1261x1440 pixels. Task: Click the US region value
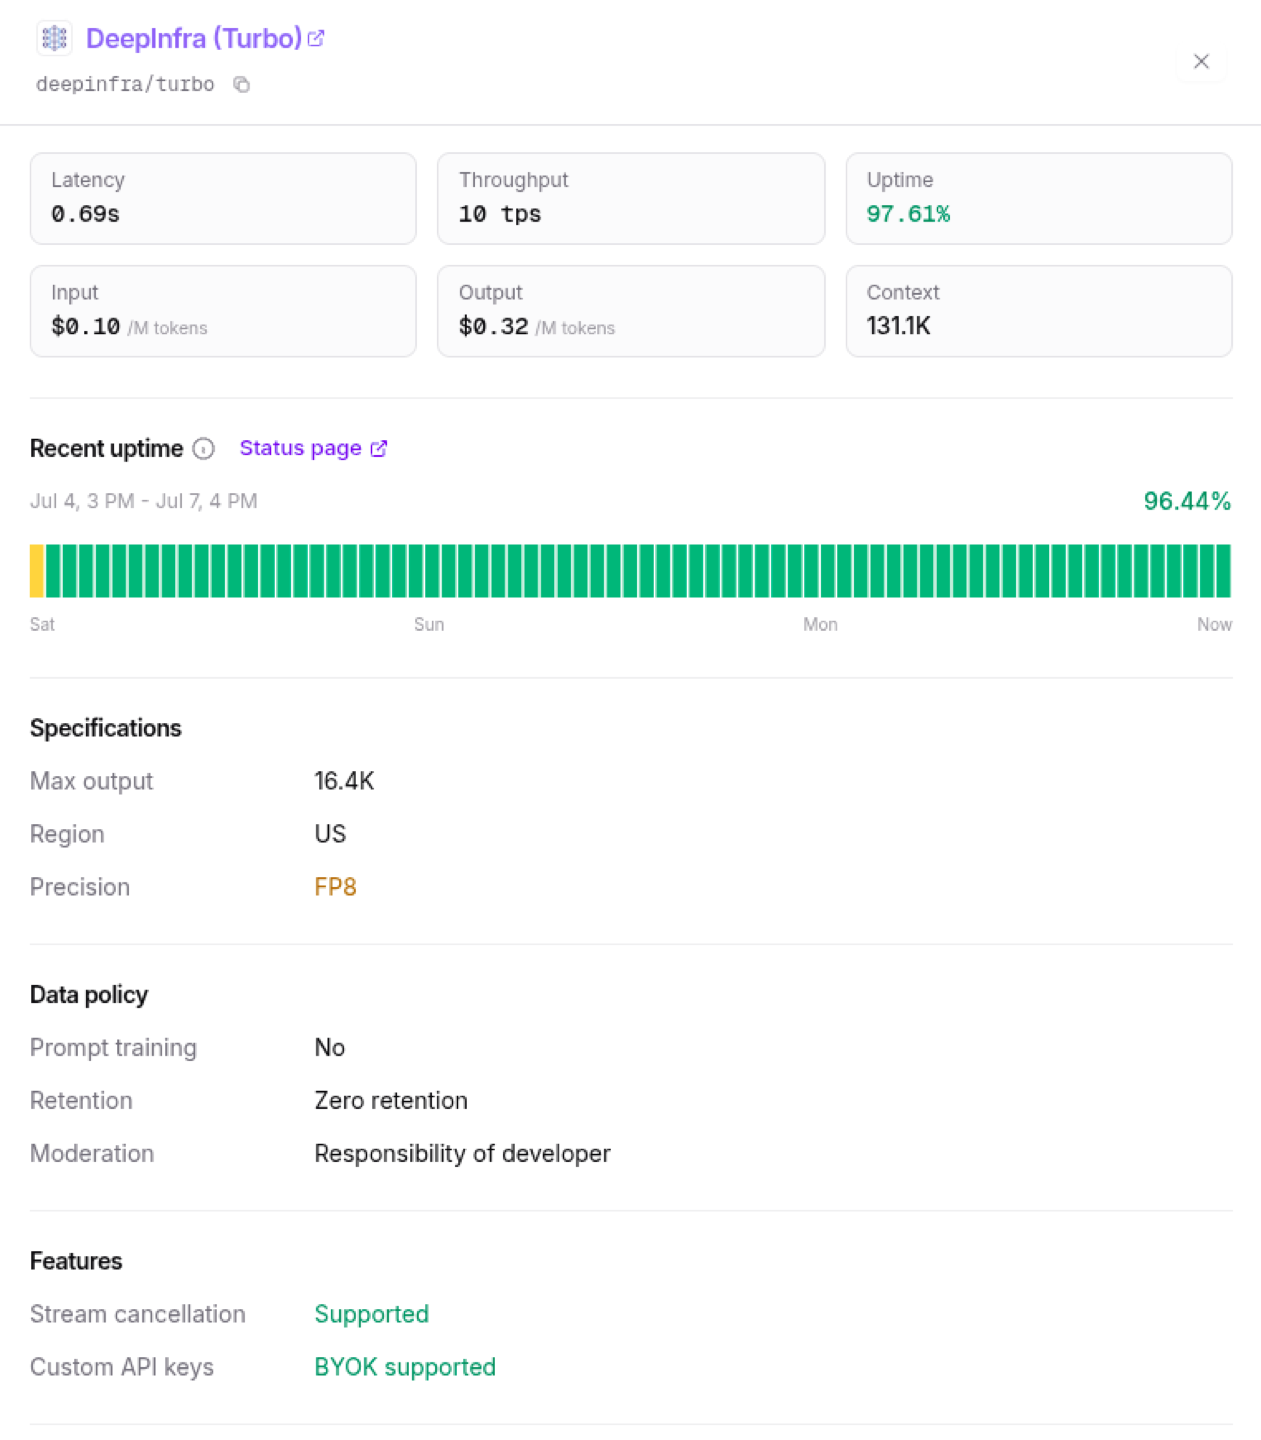pos(330,834)
